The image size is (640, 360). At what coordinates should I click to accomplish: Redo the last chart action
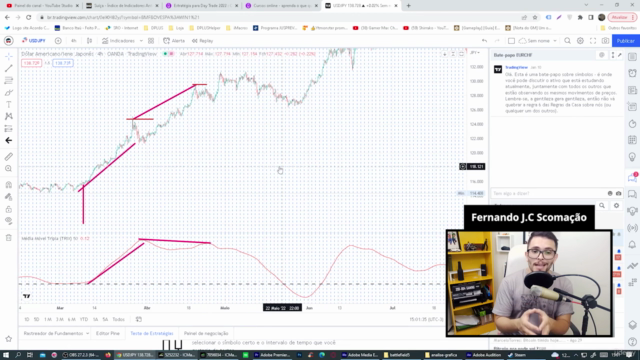497,41
